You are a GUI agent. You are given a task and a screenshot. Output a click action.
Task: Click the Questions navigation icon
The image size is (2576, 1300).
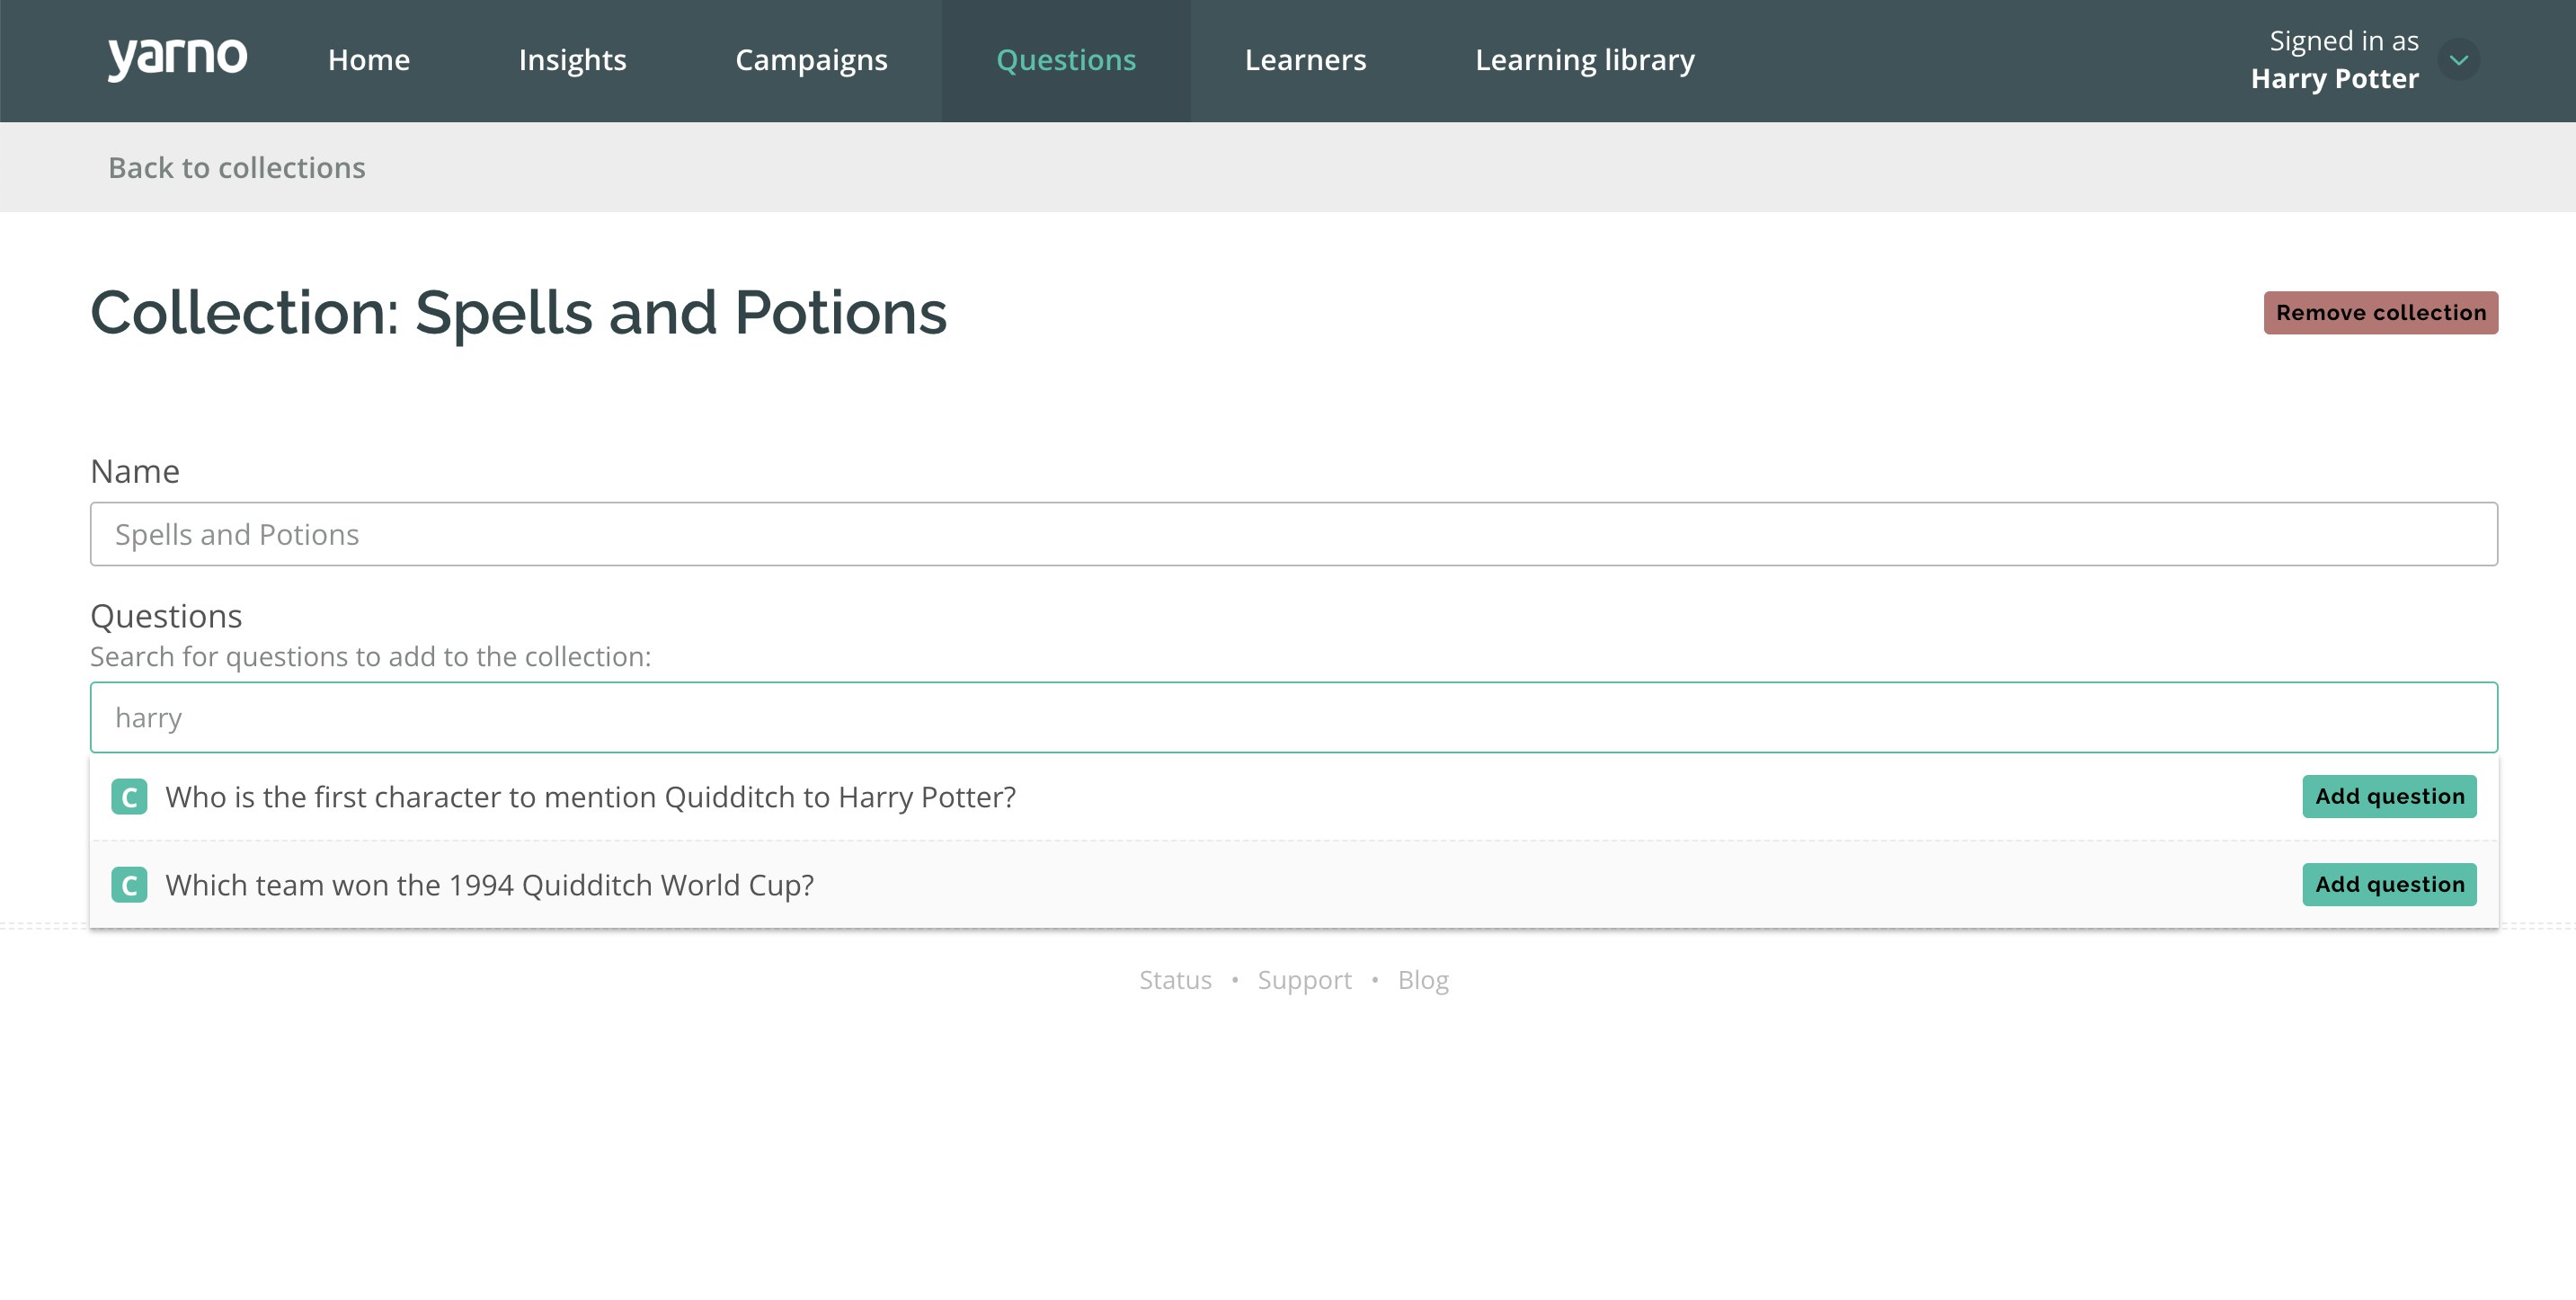point(1066,58)
